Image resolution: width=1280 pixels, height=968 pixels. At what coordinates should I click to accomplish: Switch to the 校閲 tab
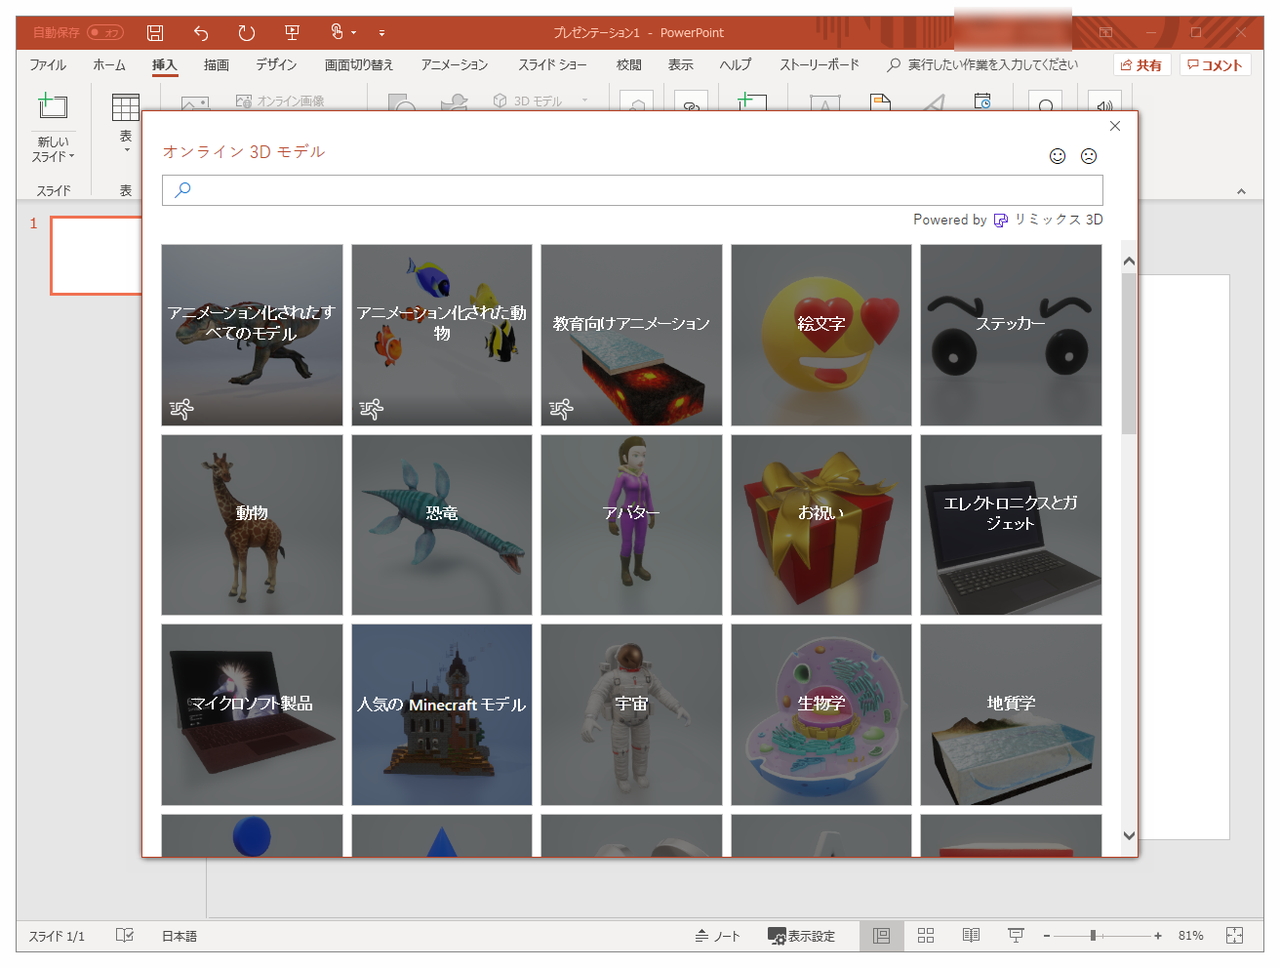[x=629, y=65]
